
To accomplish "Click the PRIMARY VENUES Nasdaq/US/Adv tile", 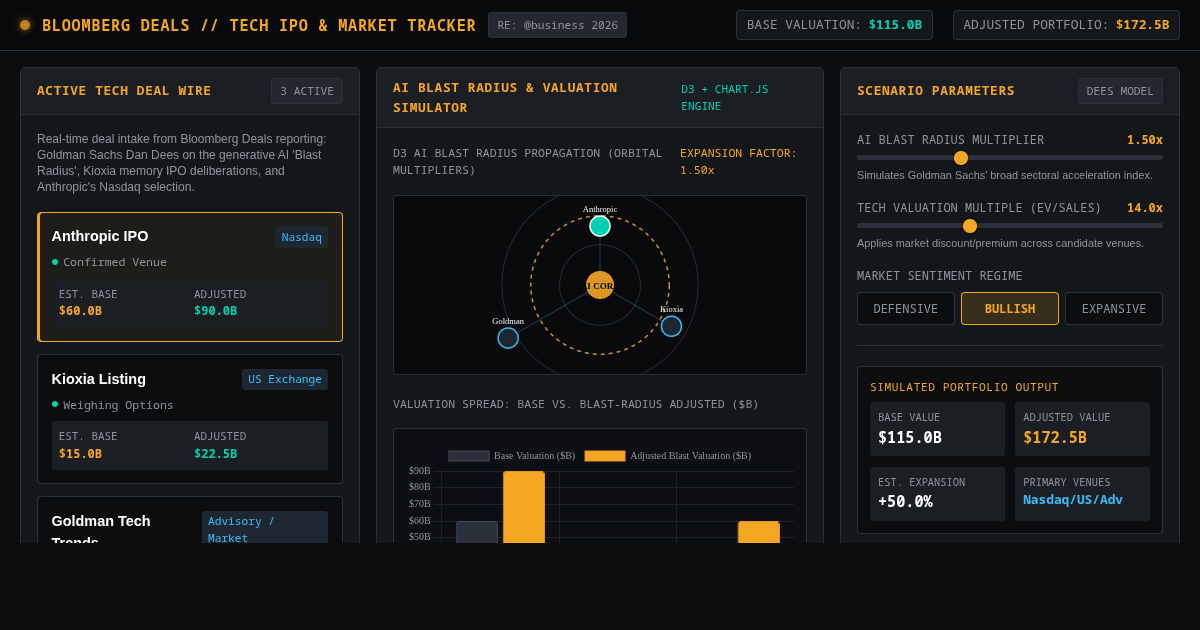I will pos(1082,494).
